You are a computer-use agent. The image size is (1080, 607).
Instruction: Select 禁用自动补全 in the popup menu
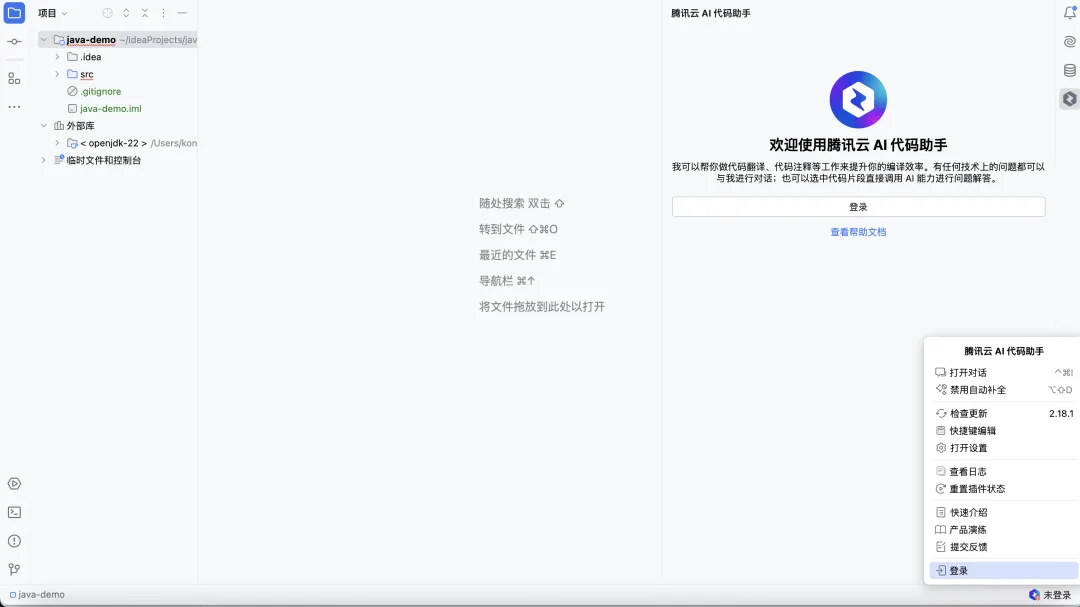click(x=1004, y=390)
